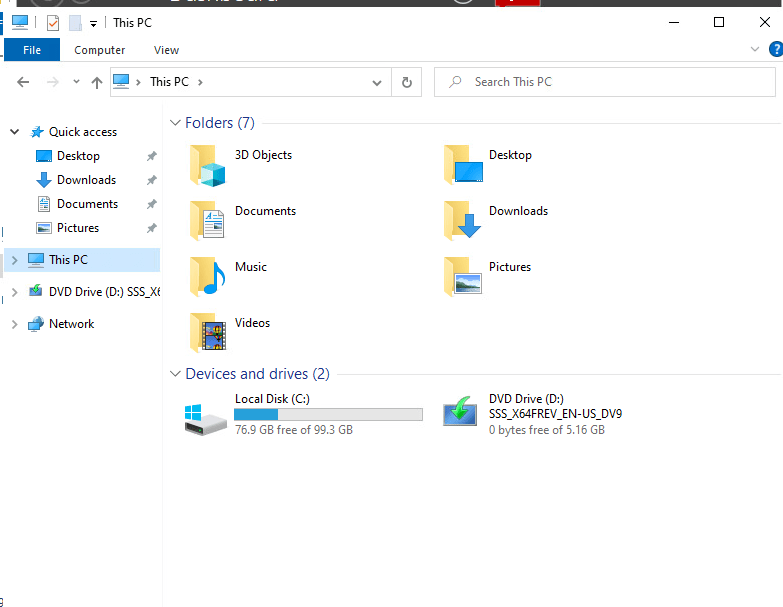Open the DVD Drive (D:) icon
The width and height of the screenshot is (783, 607).
pos(461,413)
